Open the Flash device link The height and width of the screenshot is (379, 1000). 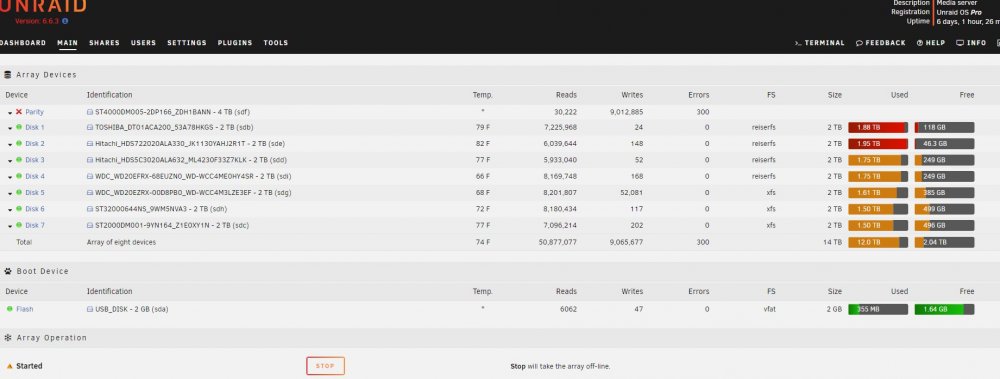[25, 309]
